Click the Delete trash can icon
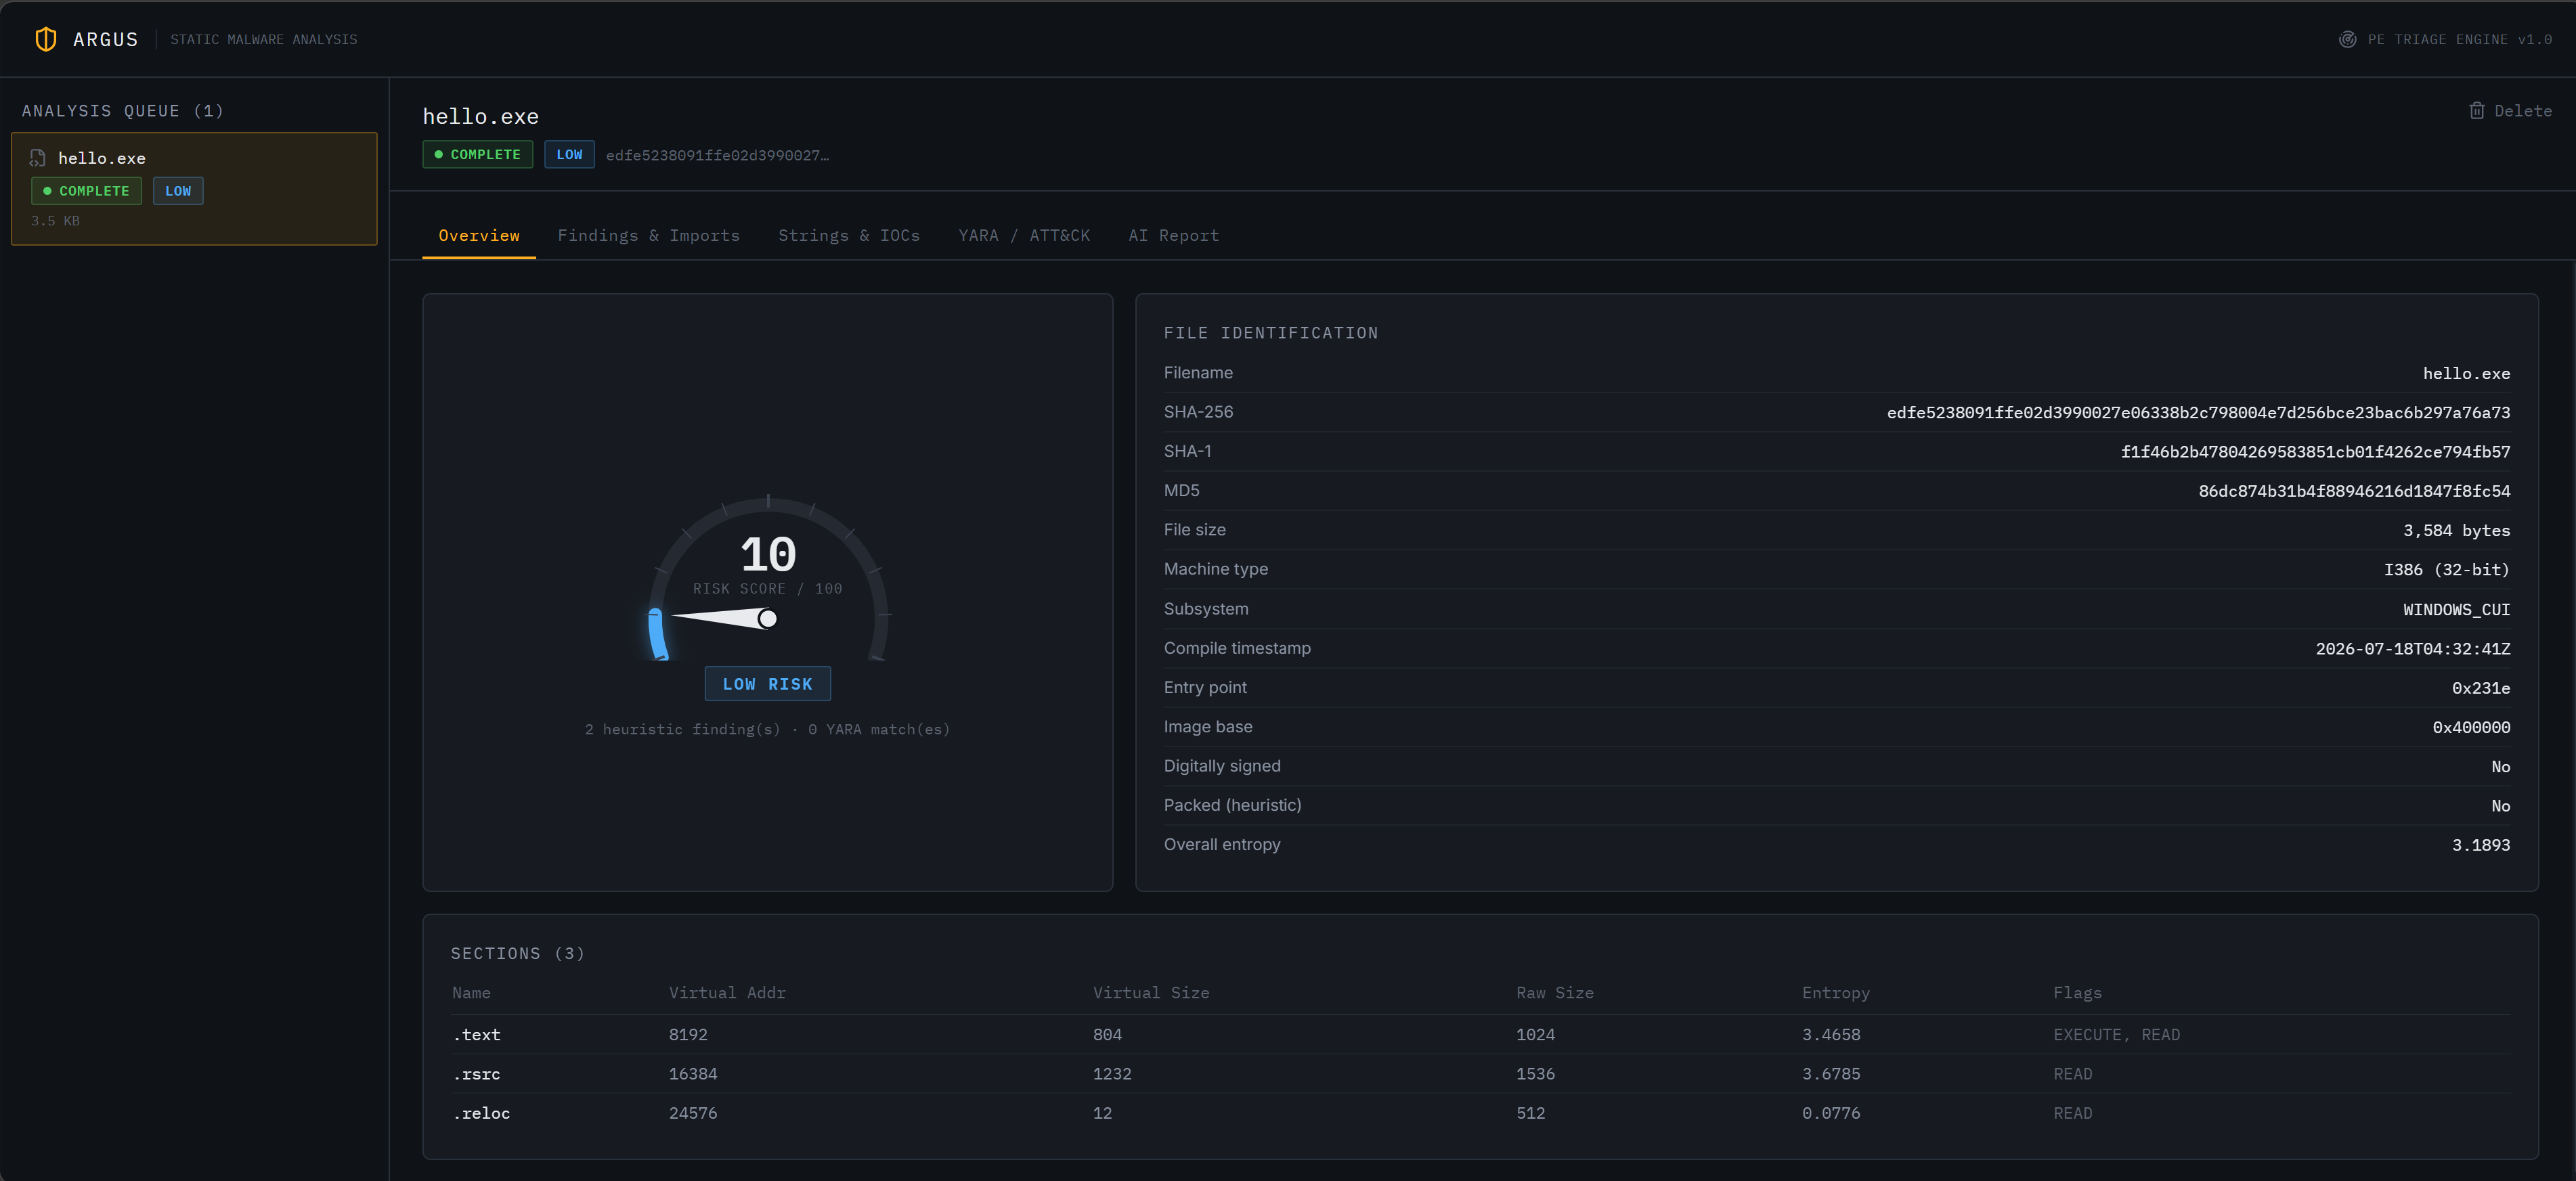2576x1181 pixels. [2476, 111]
